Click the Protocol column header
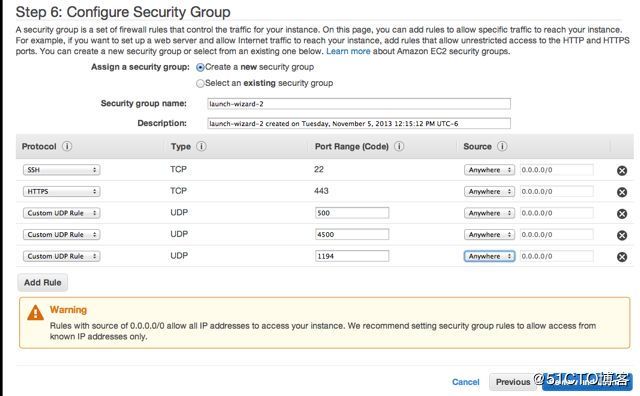Viewport: 640px width, 396px height. tap(39, 146)
